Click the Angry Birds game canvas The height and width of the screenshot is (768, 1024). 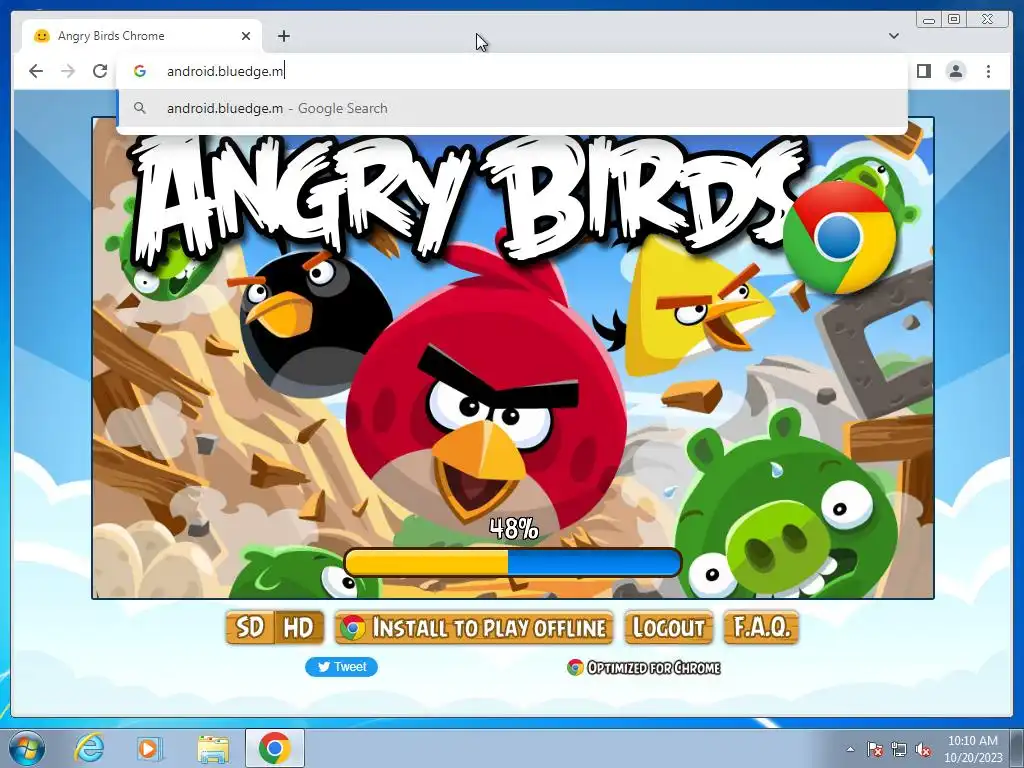point(513,358)
